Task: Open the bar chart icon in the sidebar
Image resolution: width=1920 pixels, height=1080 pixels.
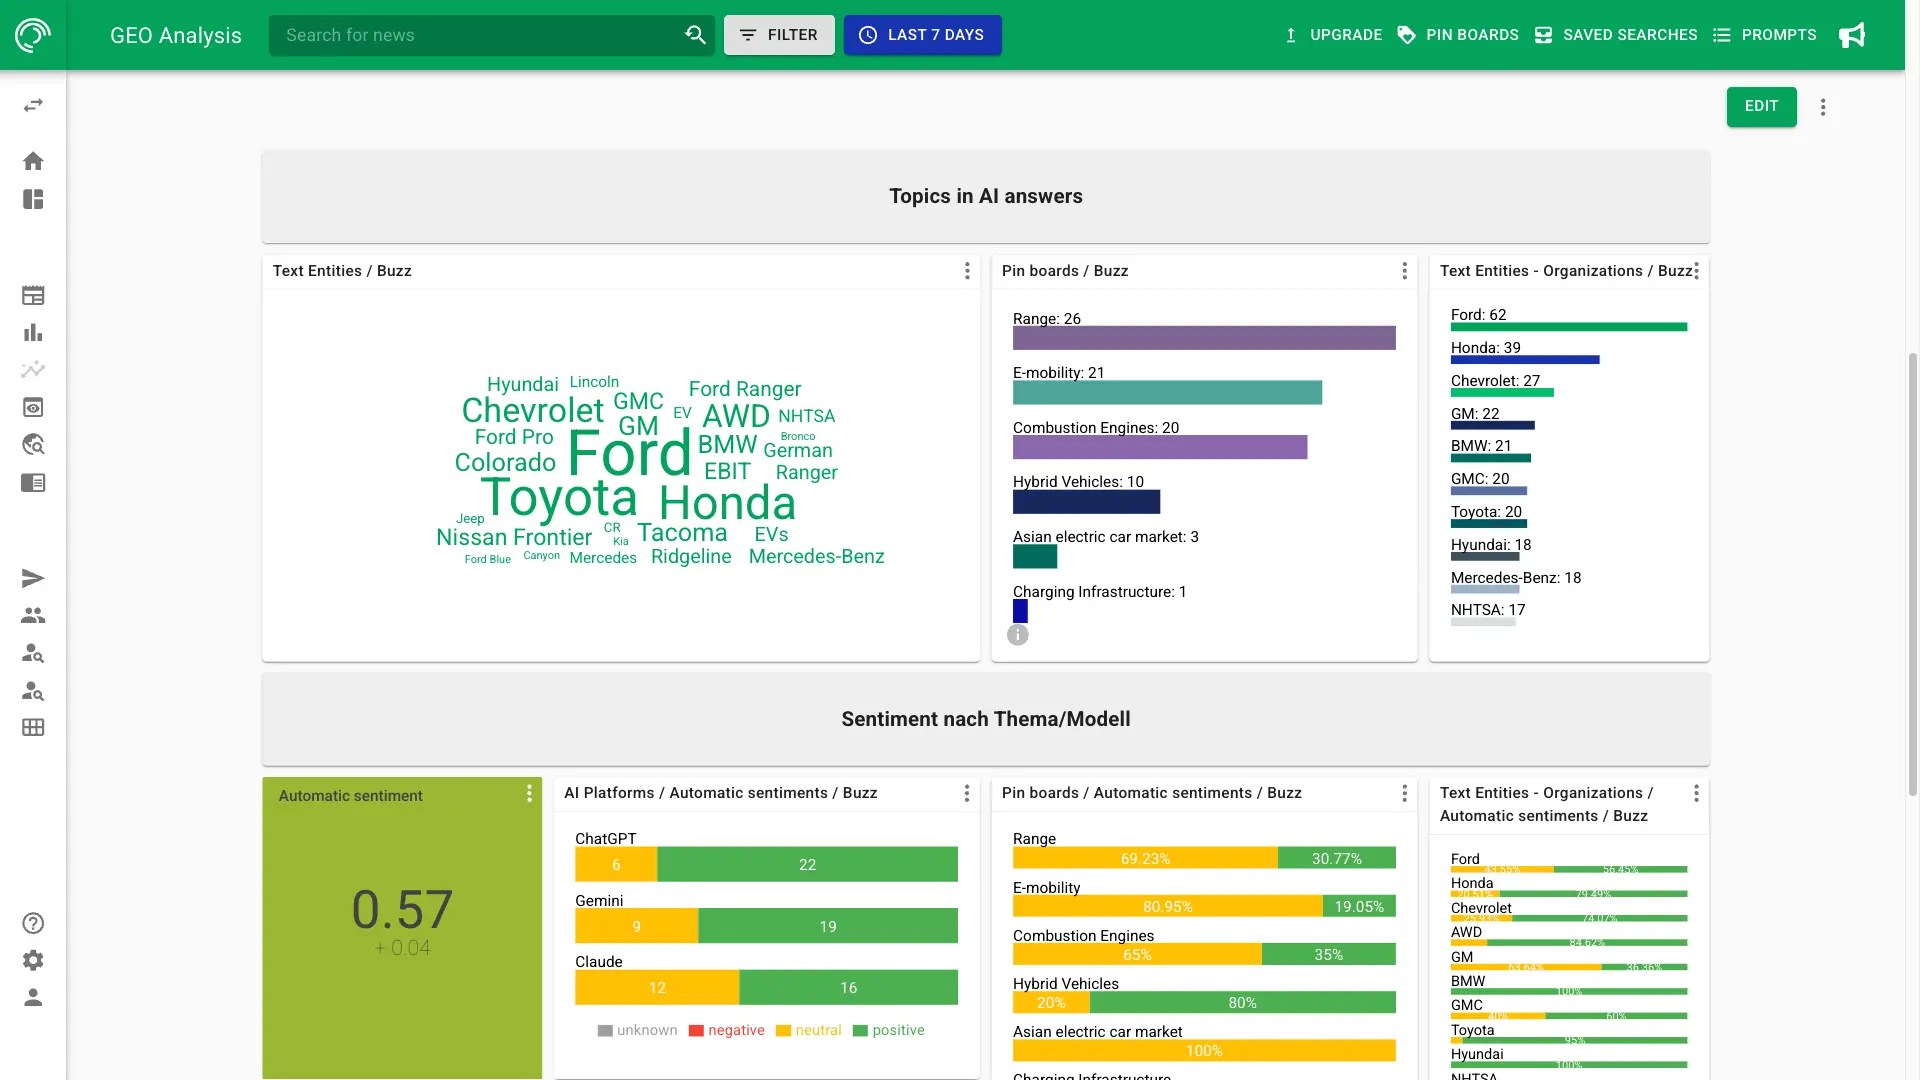Action: (33, 333)
